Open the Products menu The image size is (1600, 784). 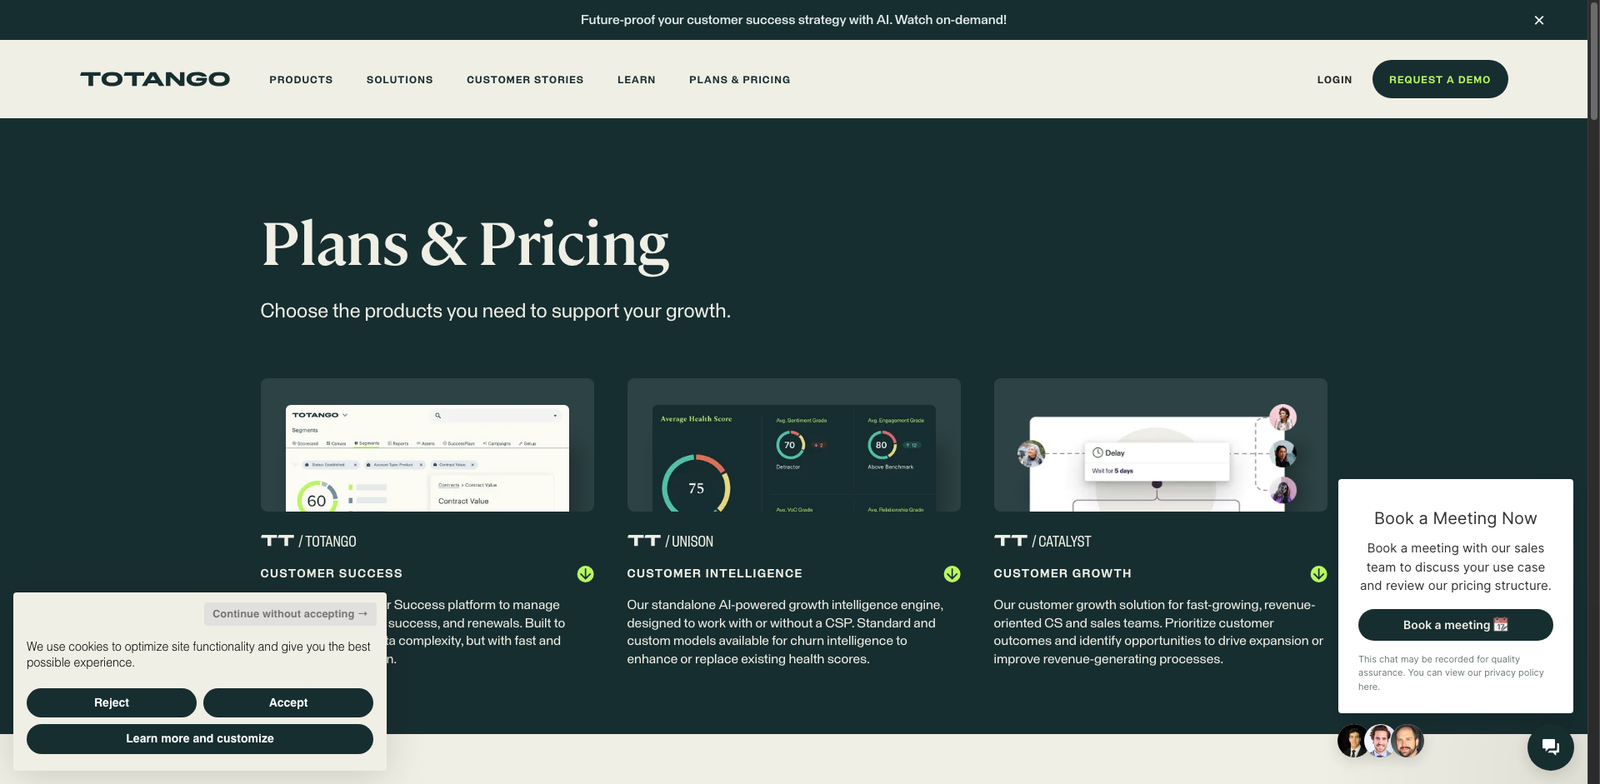coord(301,80)
